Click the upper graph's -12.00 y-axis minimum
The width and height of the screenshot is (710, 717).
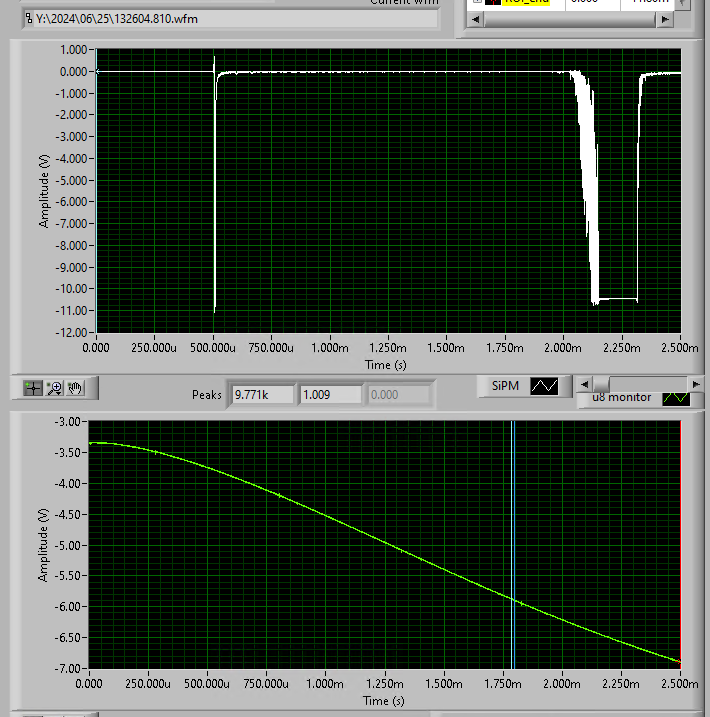click(x=71, y=332)
